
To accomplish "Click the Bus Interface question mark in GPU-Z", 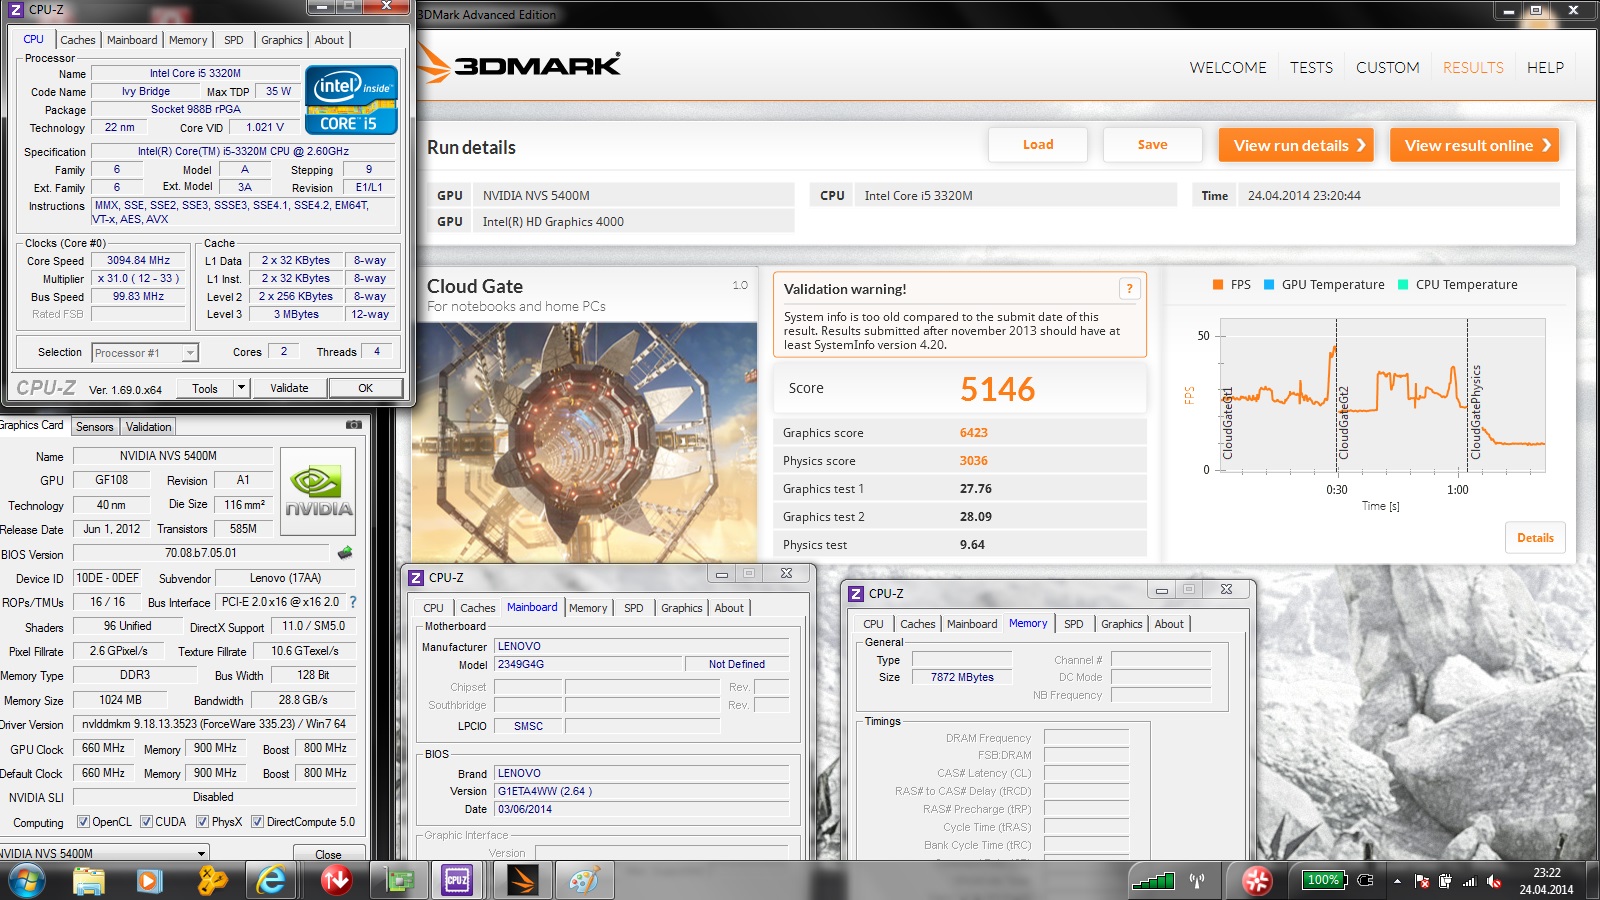I will pyautogui.click(x=352, y=602).
